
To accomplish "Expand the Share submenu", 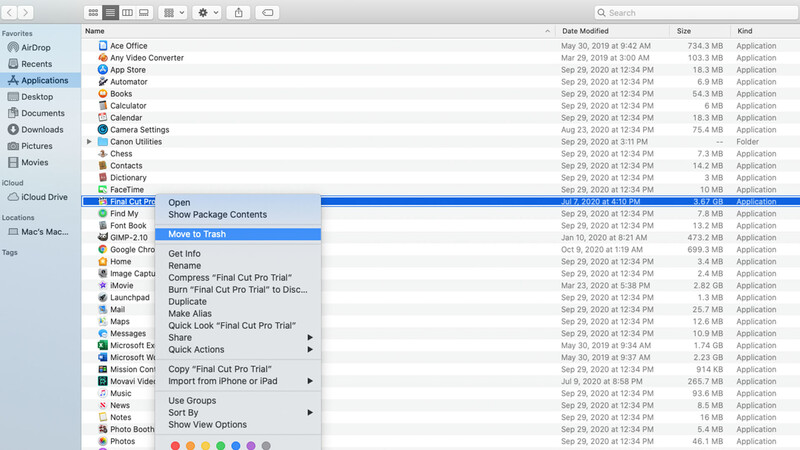I will [x=238, y=337].
